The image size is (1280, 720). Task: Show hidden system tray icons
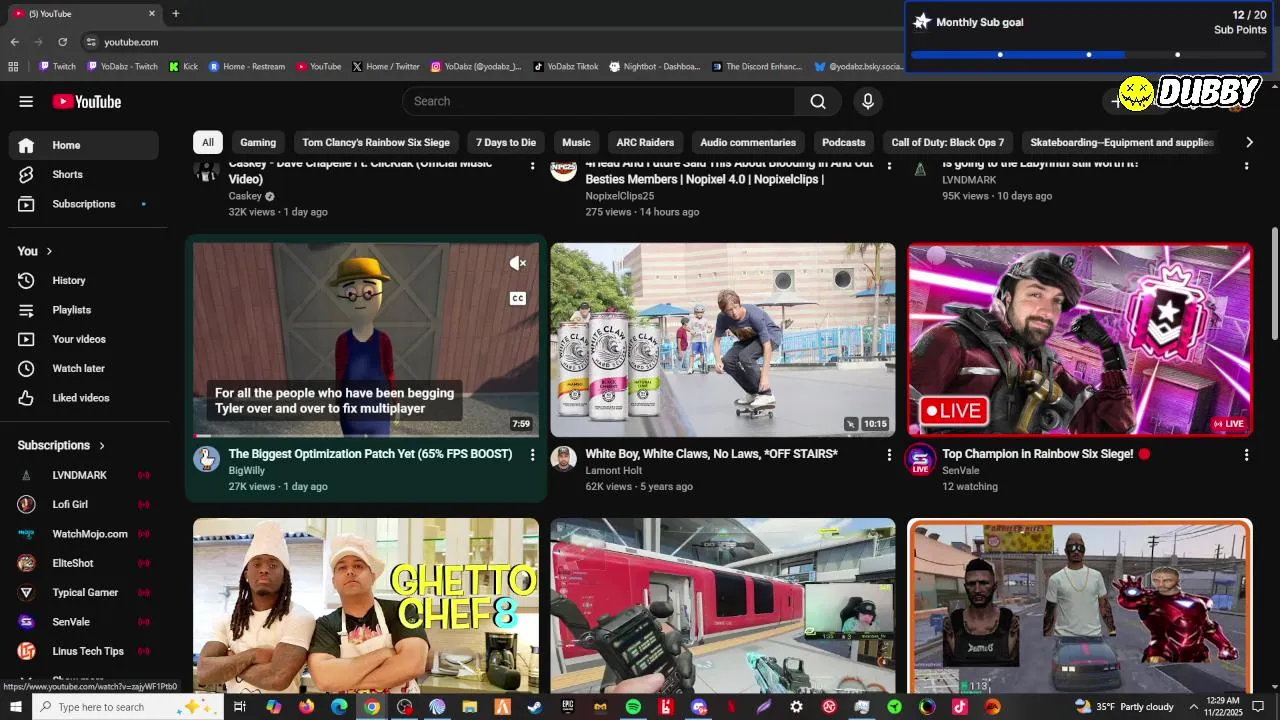[x=1193, y=707]
